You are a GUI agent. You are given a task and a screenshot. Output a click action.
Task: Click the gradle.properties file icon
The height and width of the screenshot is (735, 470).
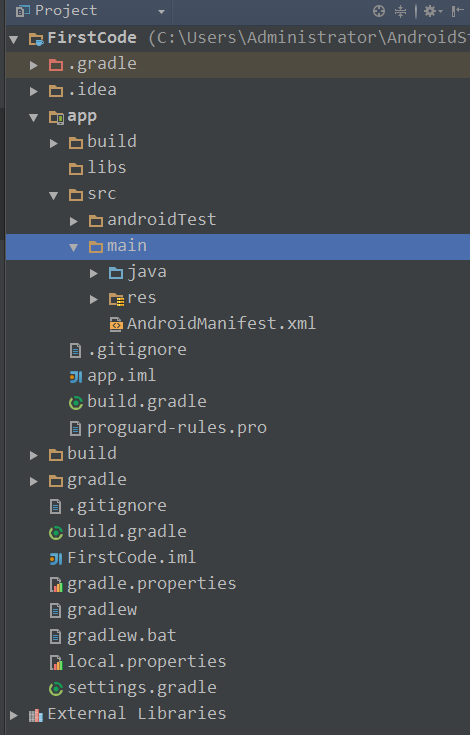click(56, 584)
